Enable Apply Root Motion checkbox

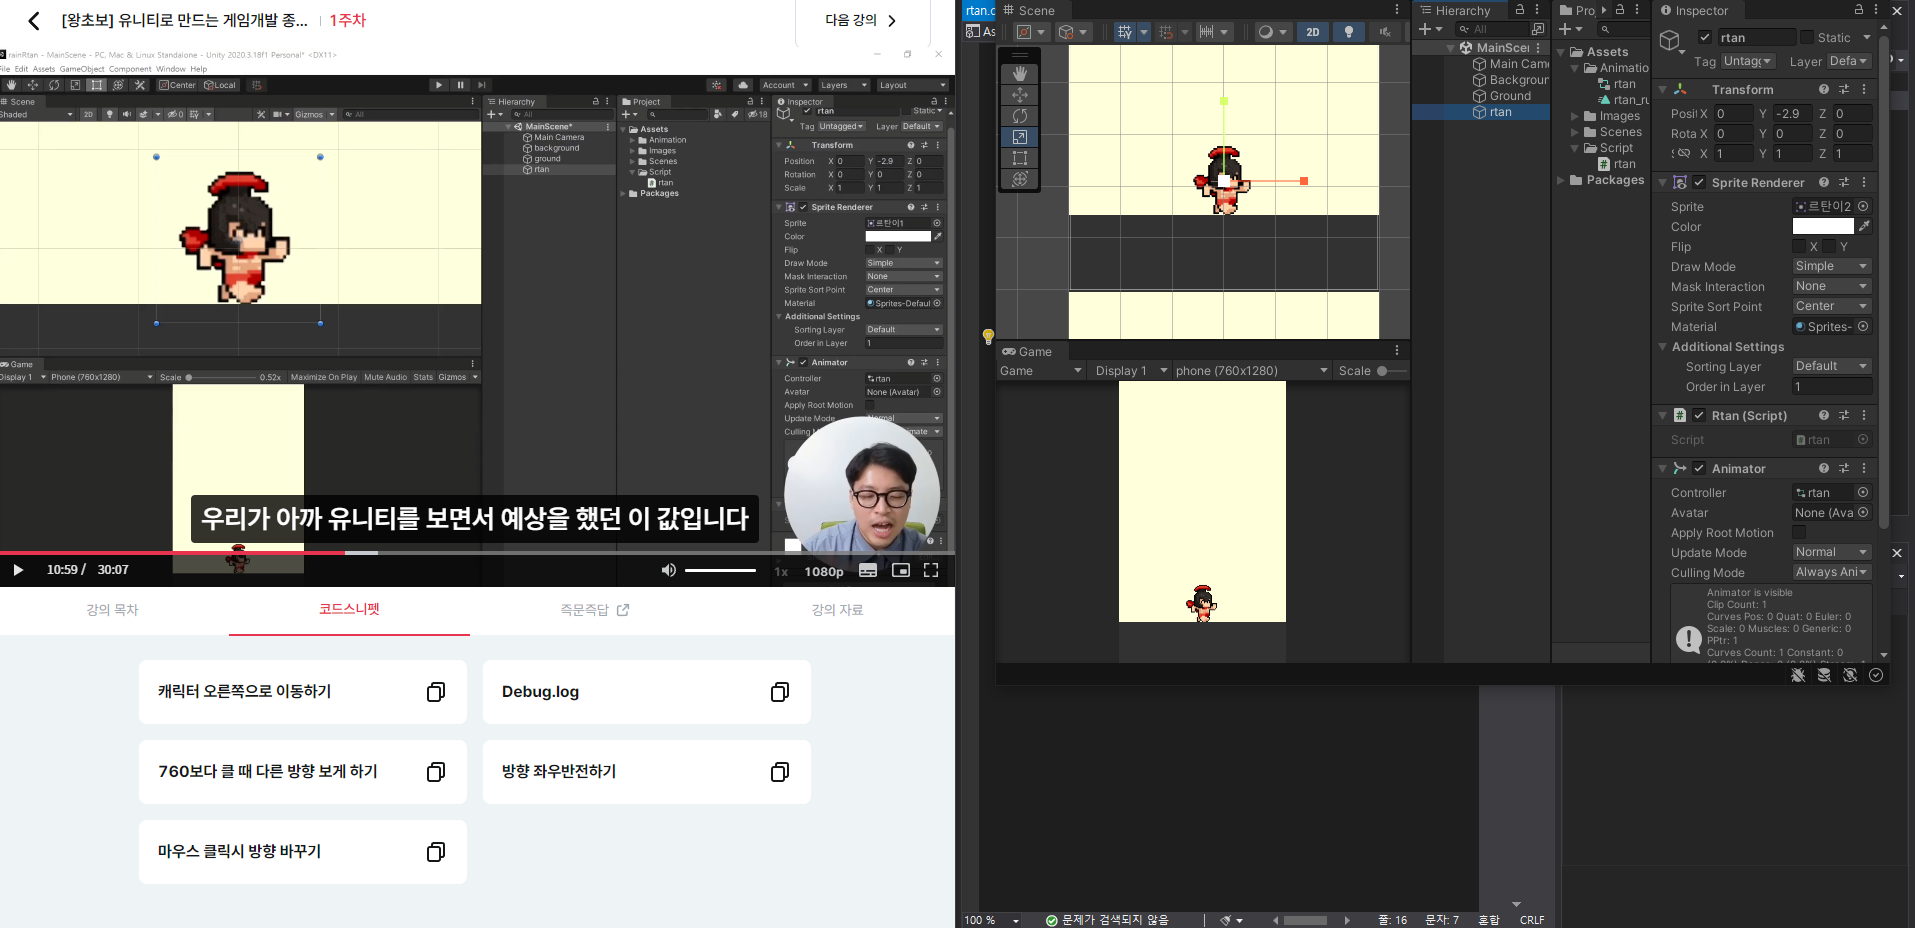pos(1799,533)
